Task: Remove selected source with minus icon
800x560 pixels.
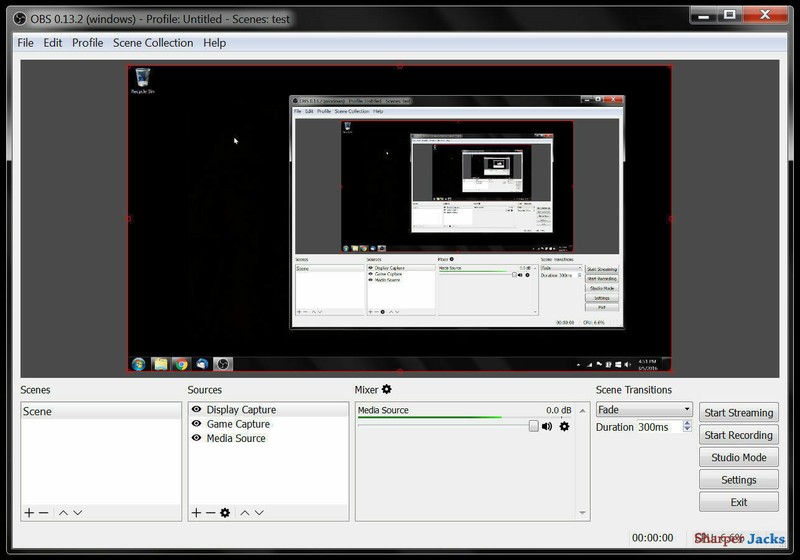Action: click(210, 513)
